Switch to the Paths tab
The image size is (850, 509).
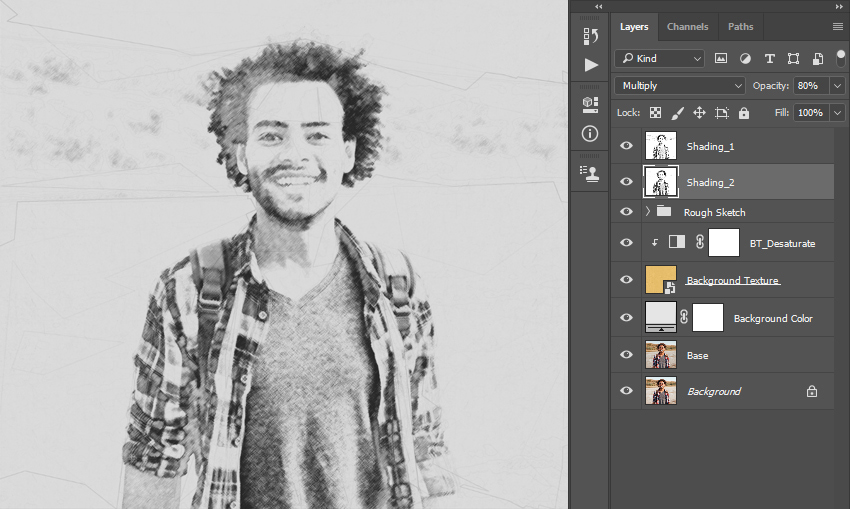point(740,27)
